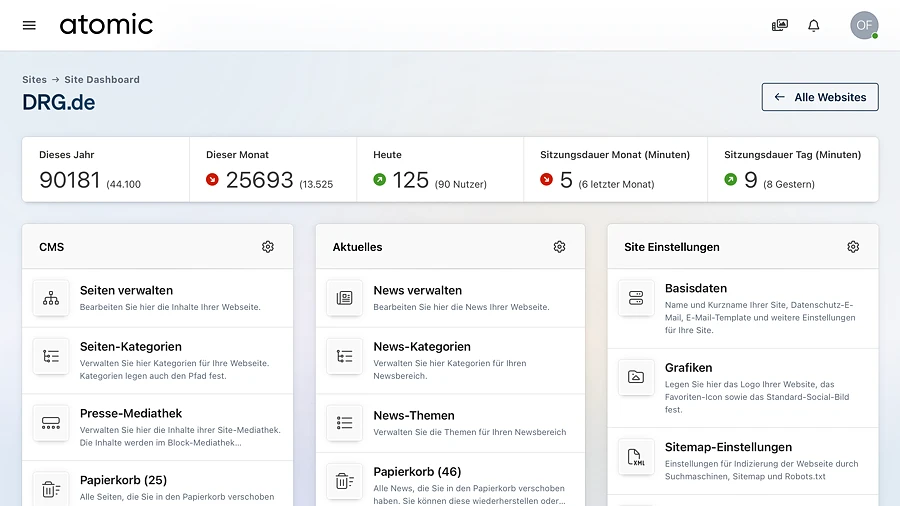Select Presse-Mediathek entry
900x506 pixels.
[x=131, y=413]
